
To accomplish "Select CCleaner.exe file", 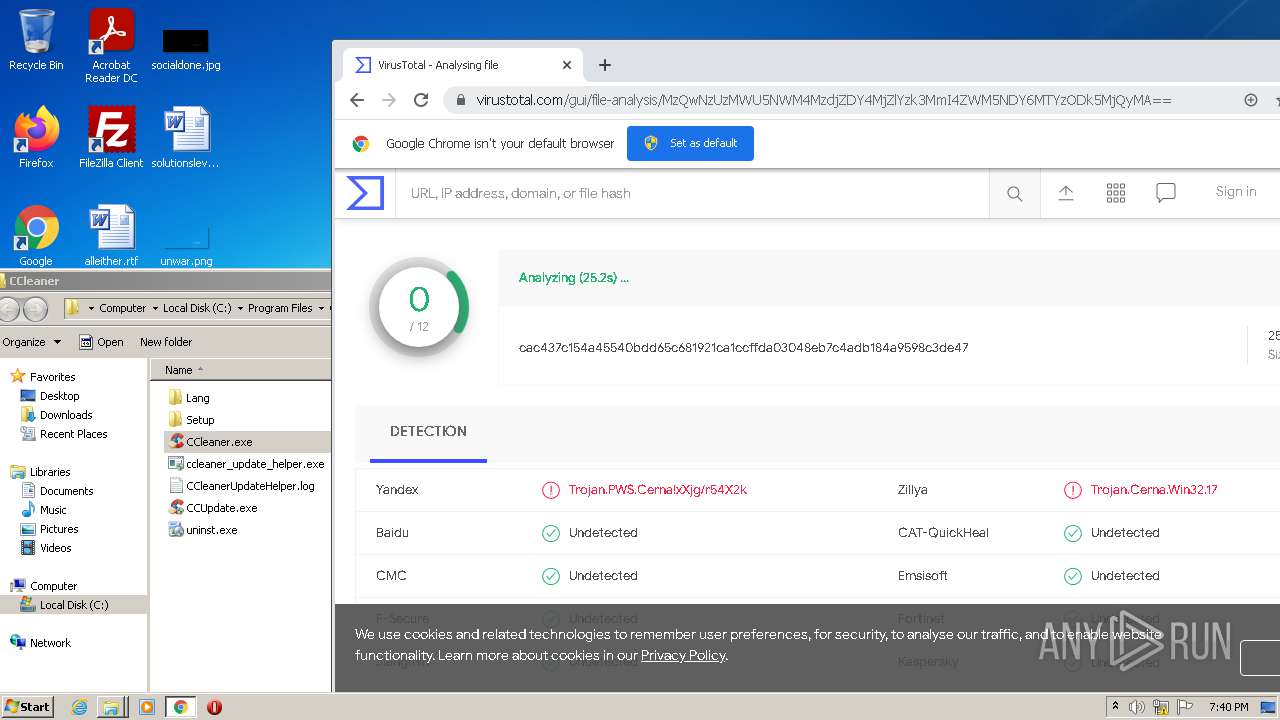I will [211, 442].
